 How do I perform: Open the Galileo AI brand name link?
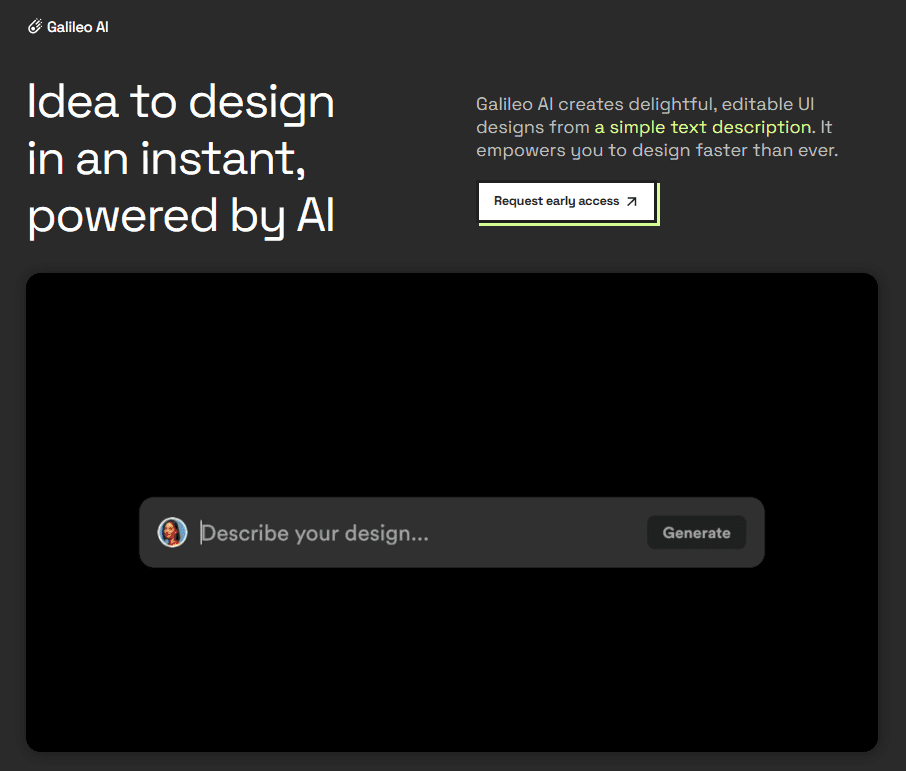(77, 27)
